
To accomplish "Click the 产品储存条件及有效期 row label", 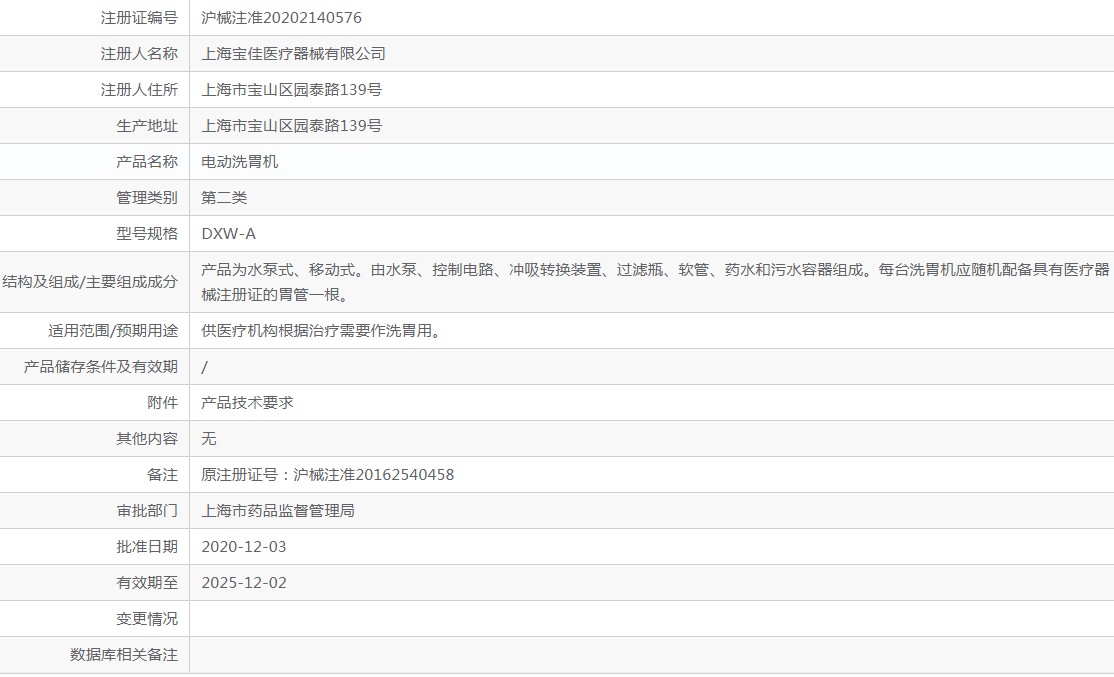I will (x=101, y=367).
